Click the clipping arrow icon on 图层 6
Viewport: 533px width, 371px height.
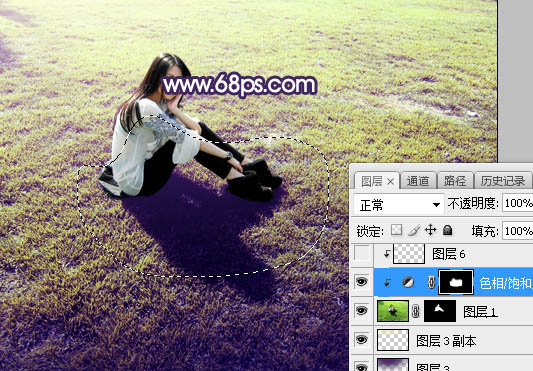[x=387, y=254]
